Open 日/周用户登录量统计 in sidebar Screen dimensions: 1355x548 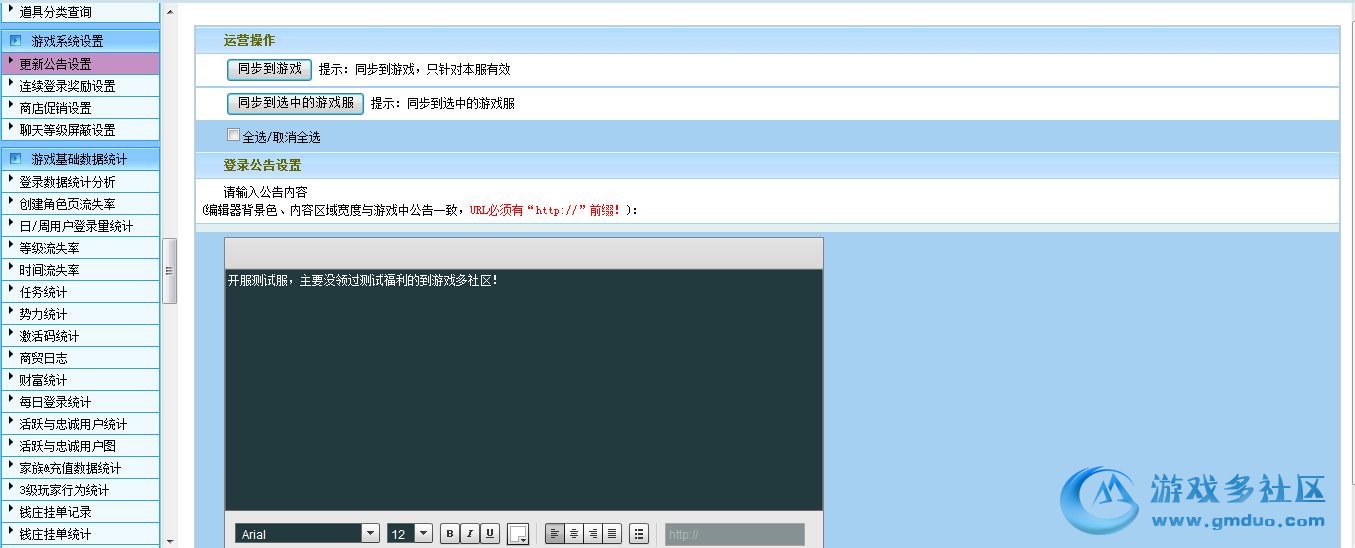pyautogui.click(x=80, y=225)
